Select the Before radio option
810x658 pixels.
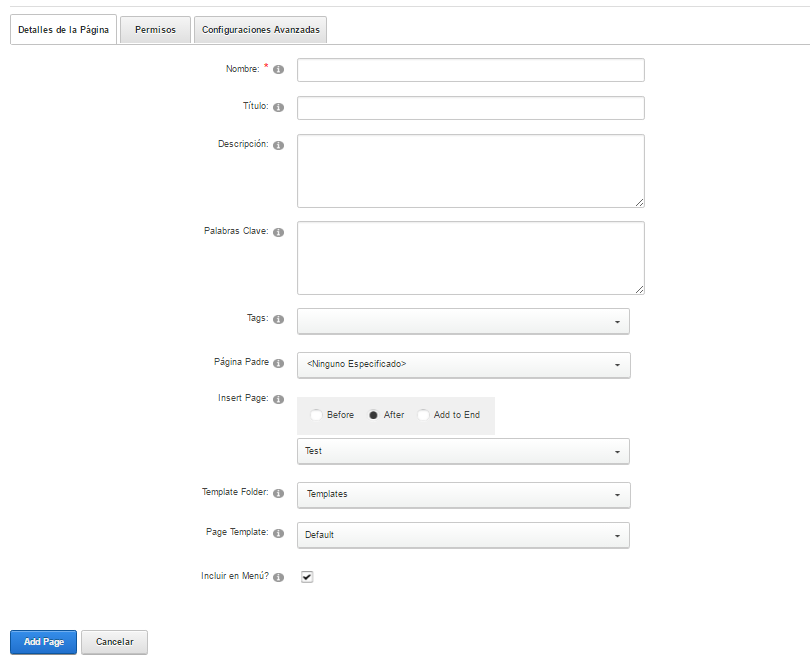[x=316, y=415]
